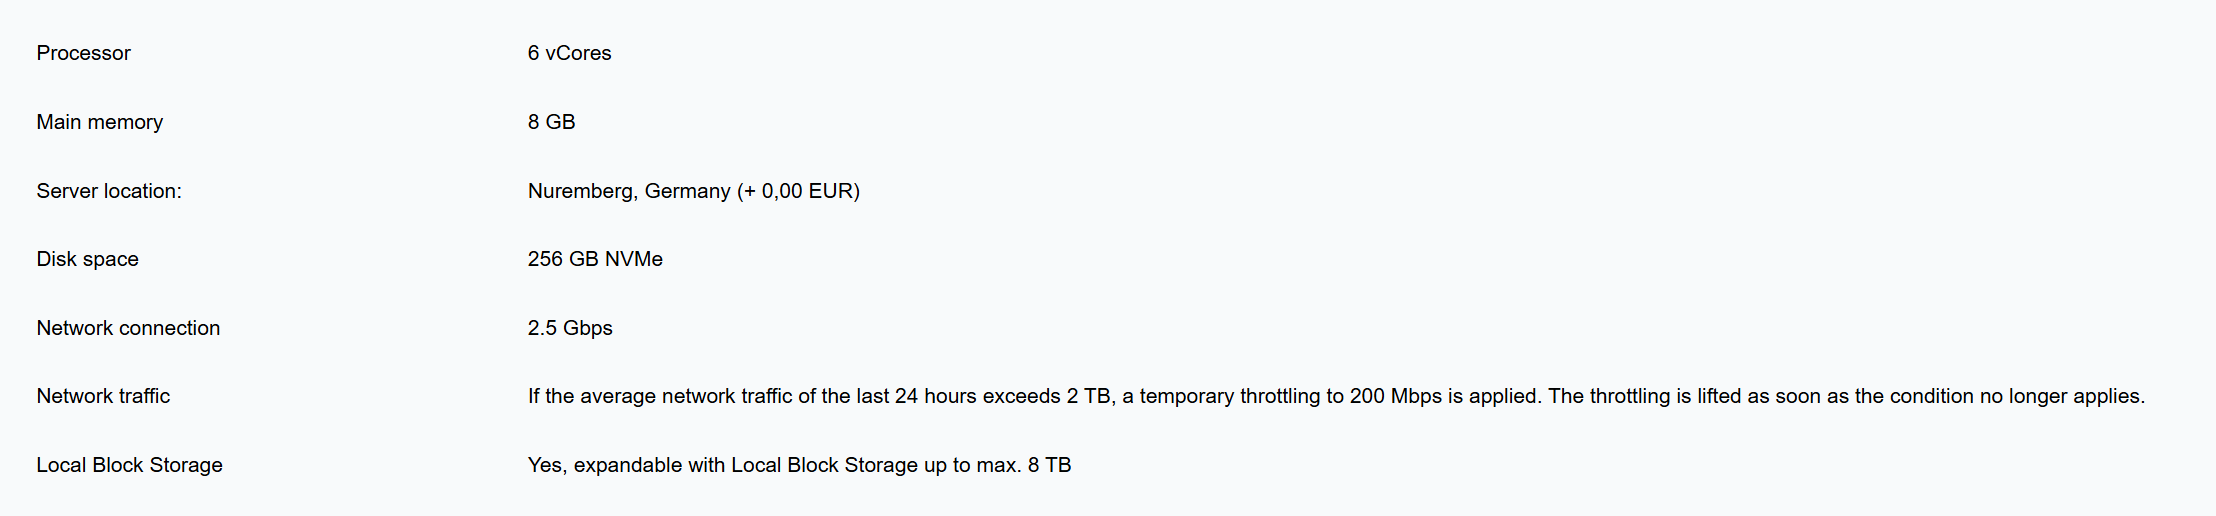Click the Local Block Storage label
This screenshot has height=516, width=2216.
click(x=130, y=465)
